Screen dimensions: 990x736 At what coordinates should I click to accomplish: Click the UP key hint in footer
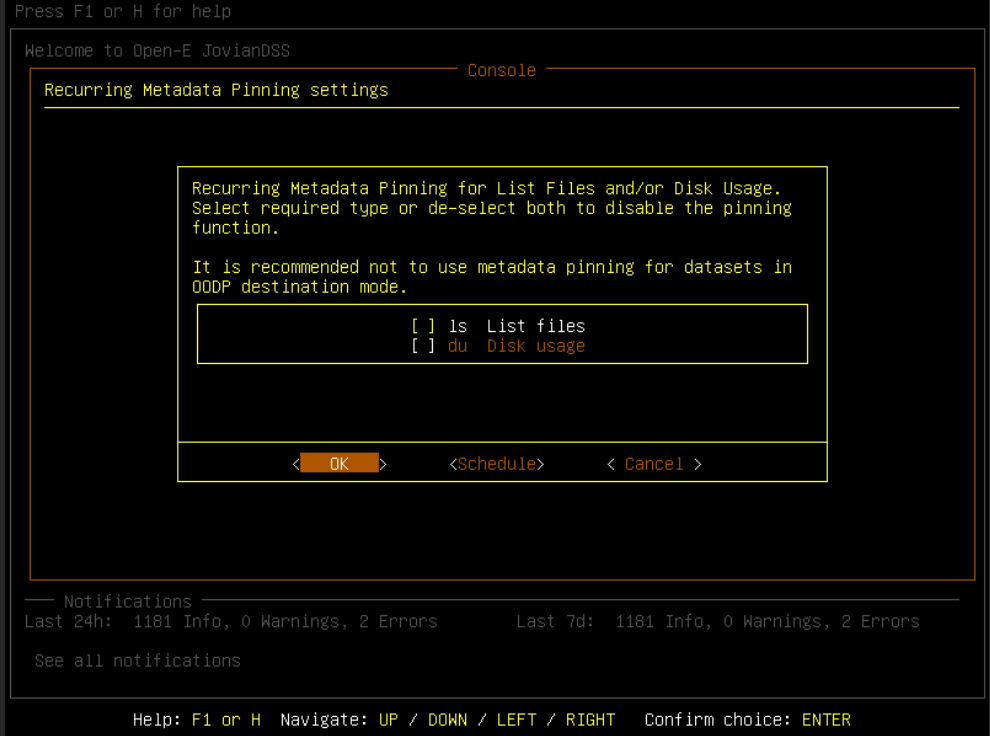click(x=388, y=720)
